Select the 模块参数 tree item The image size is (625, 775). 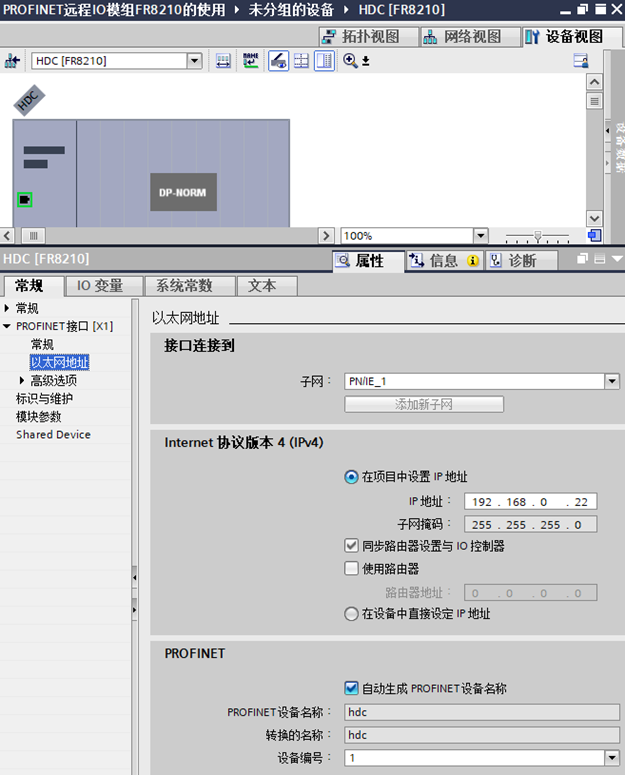click(39, 417)
